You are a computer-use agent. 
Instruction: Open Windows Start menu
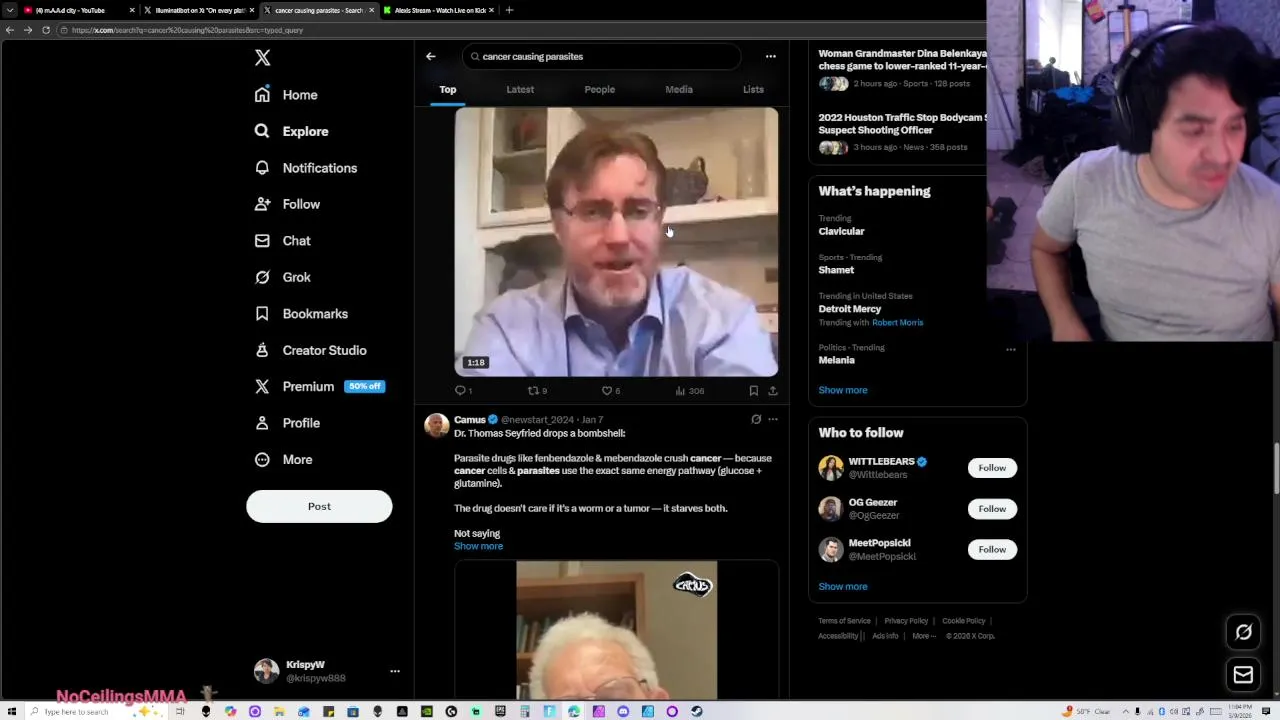(10, 712)
